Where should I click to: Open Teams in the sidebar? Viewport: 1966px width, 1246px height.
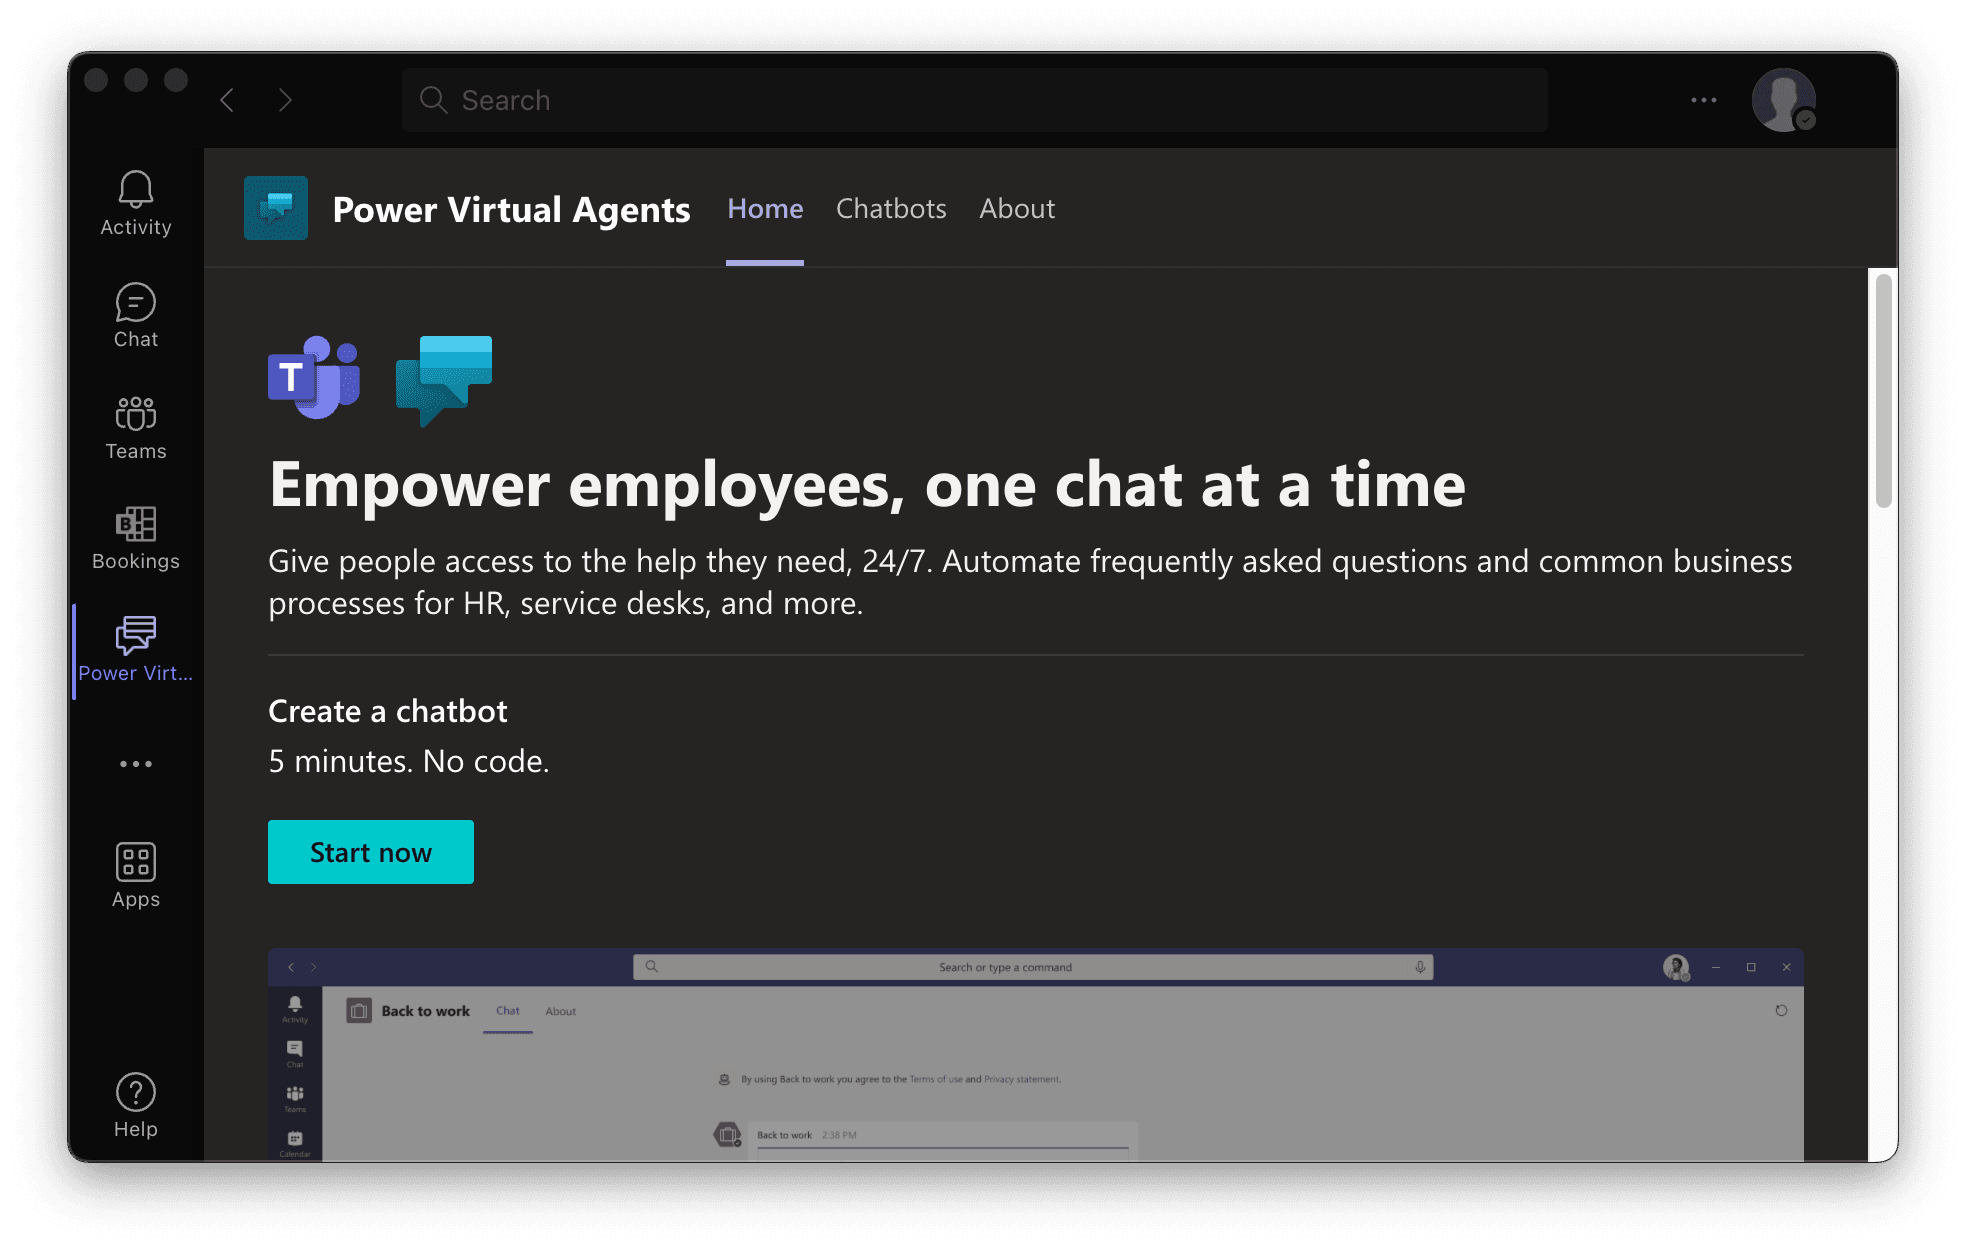click(x=136, y=427)
